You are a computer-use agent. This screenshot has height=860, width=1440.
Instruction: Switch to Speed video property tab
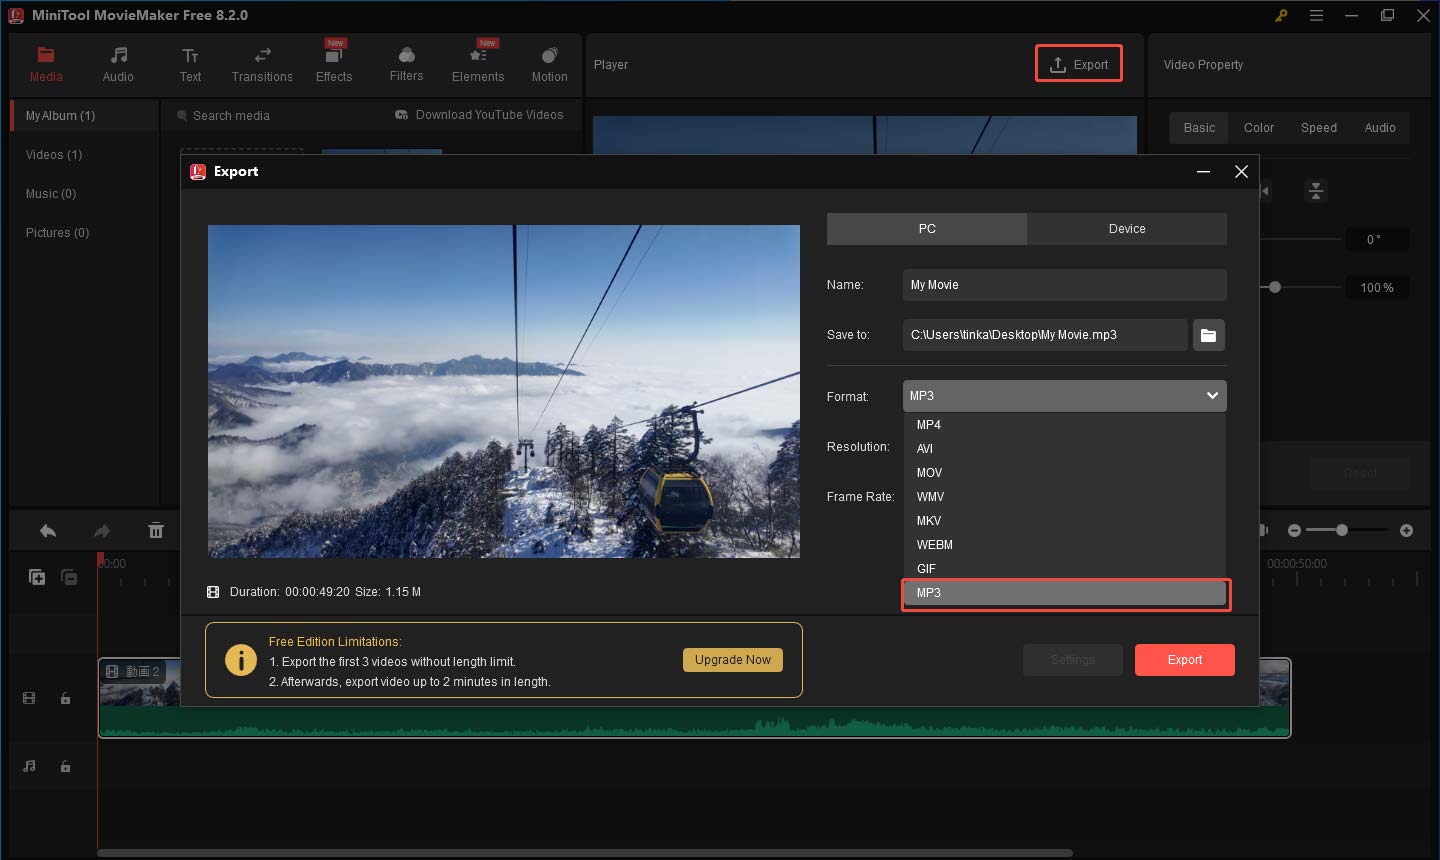tap(1319, 128)
